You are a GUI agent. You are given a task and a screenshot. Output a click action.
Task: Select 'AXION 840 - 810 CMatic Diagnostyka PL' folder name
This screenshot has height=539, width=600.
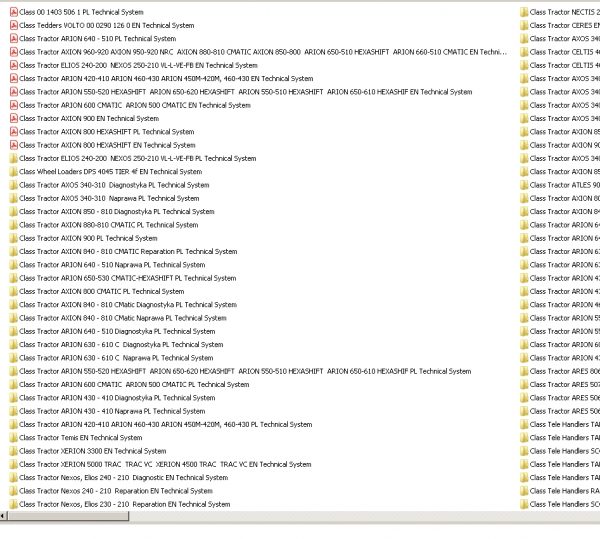(128, 305)
